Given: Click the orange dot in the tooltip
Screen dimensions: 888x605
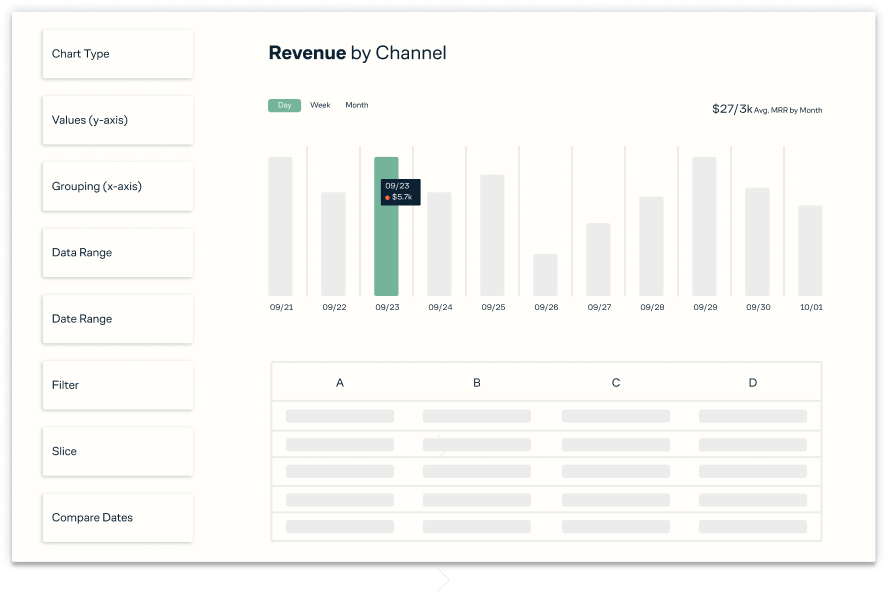Looking at the screenshot, I should (387, 198).
